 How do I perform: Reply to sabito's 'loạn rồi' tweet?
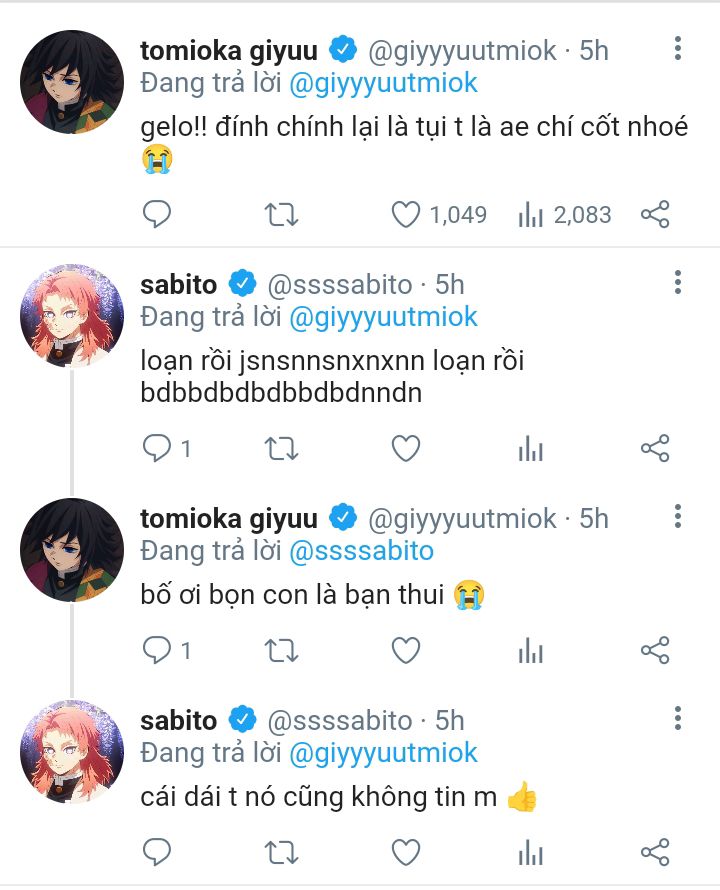tap(157, 449)
